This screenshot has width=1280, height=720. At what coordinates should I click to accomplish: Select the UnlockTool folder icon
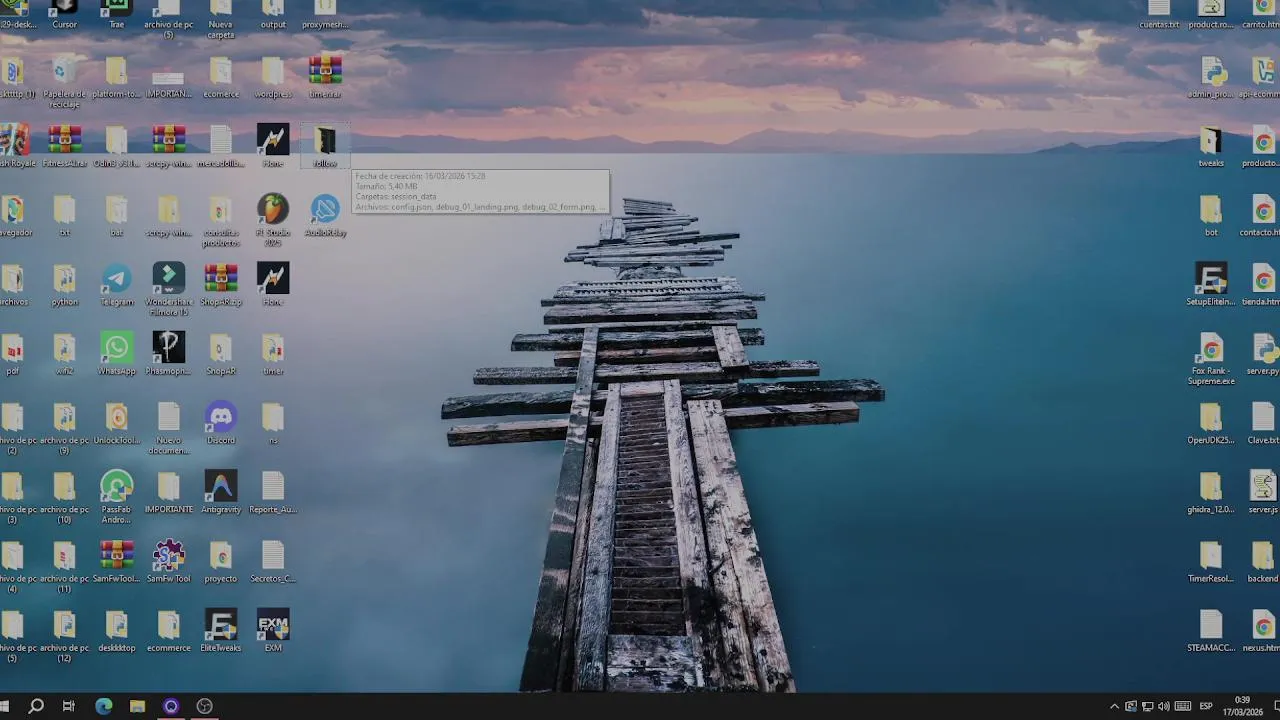tap(116, 422)
